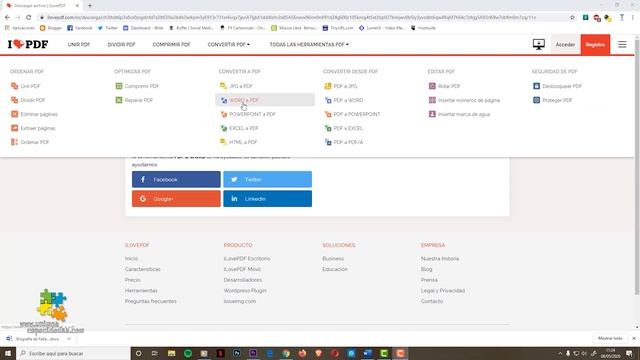Image resolution: width=640 pixels, height=360 pixels.
Task: Click the POWERPOINT a PDF icon
Action: pos(223,114)
